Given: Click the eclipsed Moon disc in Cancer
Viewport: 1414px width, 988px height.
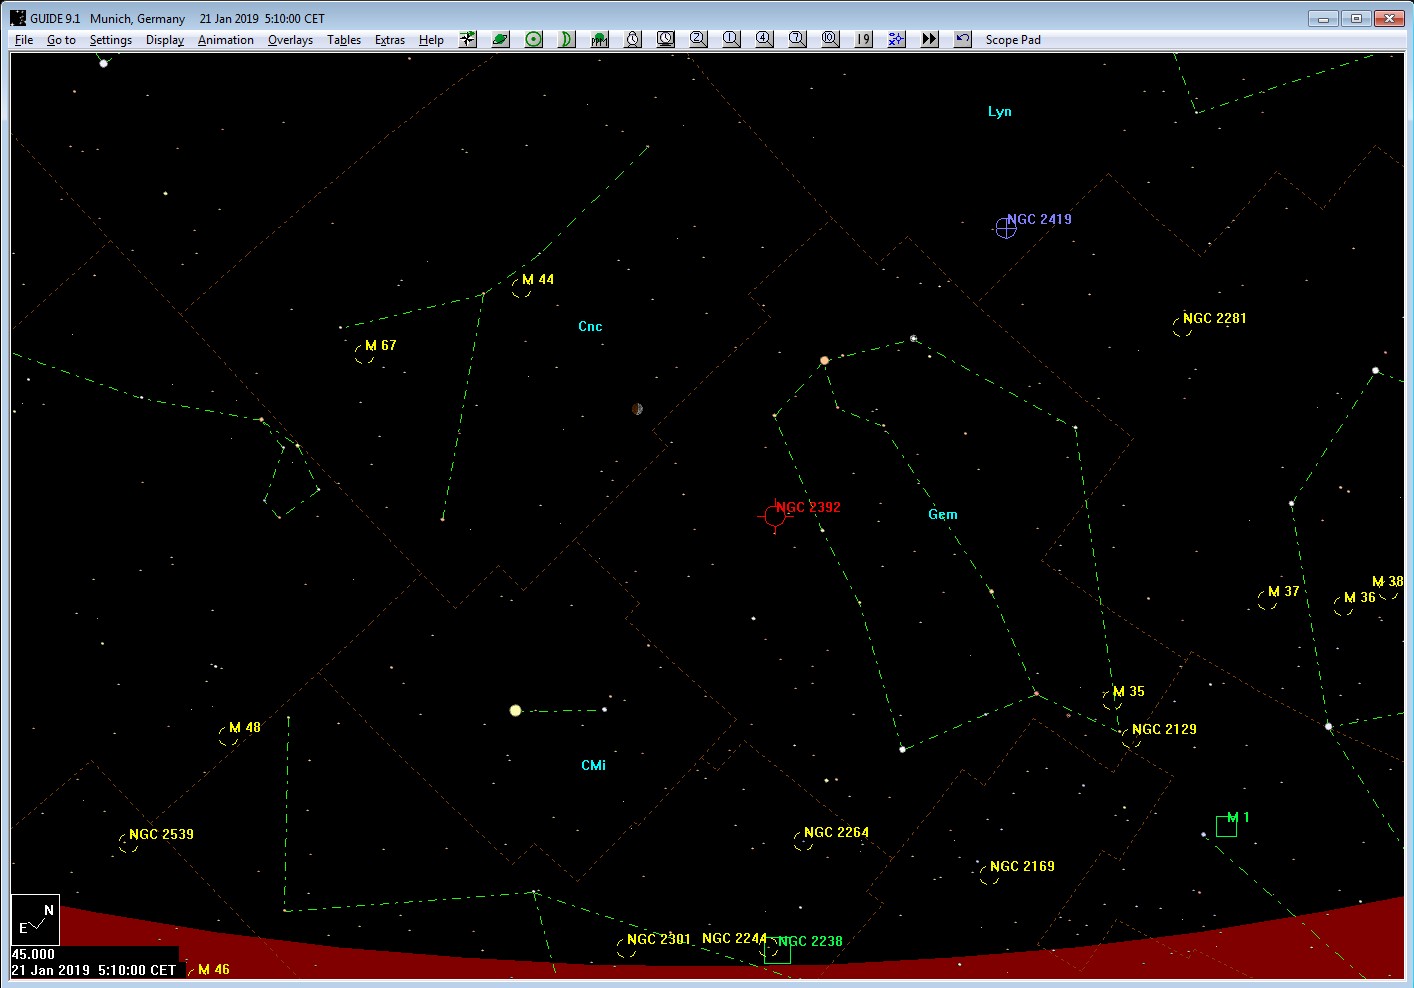Looking at the screenshot, I should [637, 409].
